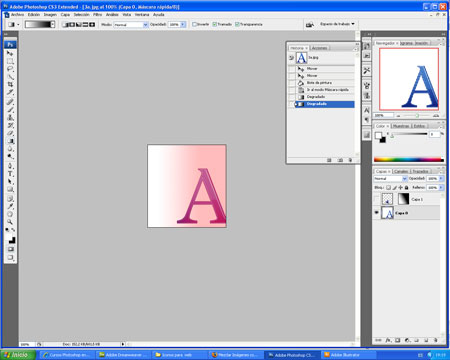Choose the radial gradient type icon
Viewport: 450px width, 360px height.
(72, 25)
